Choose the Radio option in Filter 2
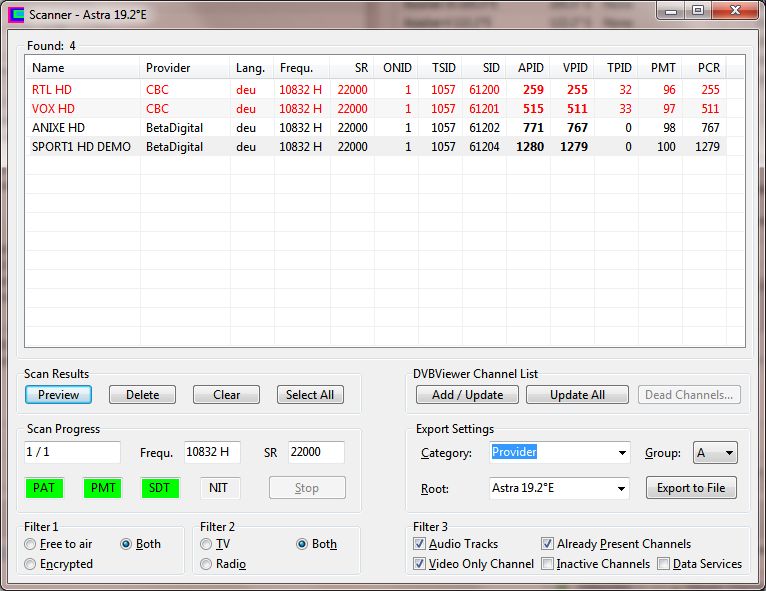This screenshot has height=591, width=766. (x=207, y=564)
